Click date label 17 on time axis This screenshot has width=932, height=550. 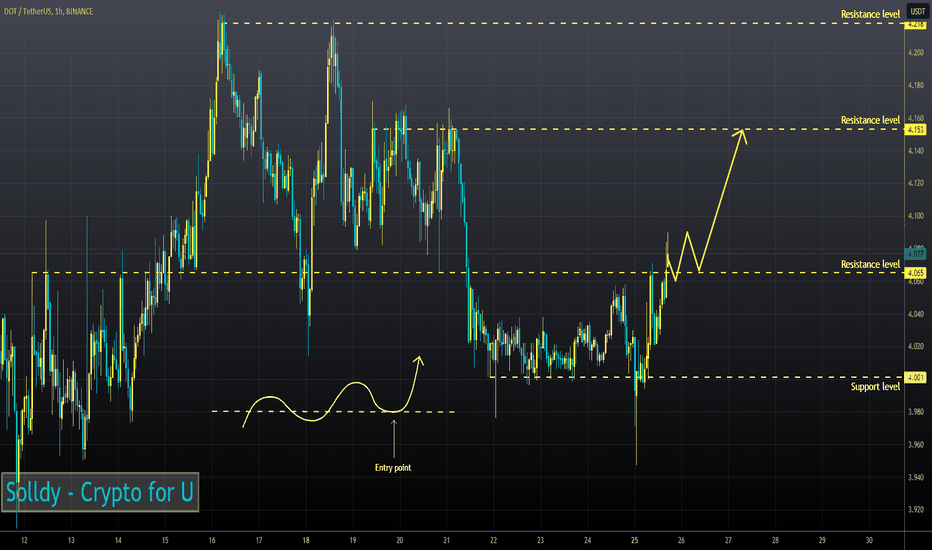(259, 540)
